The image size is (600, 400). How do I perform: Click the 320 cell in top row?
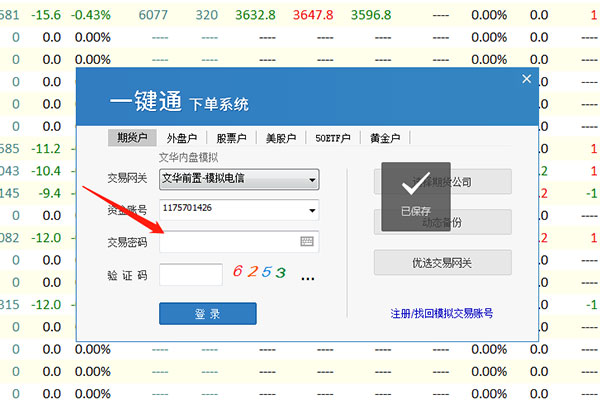pos(207,15)
